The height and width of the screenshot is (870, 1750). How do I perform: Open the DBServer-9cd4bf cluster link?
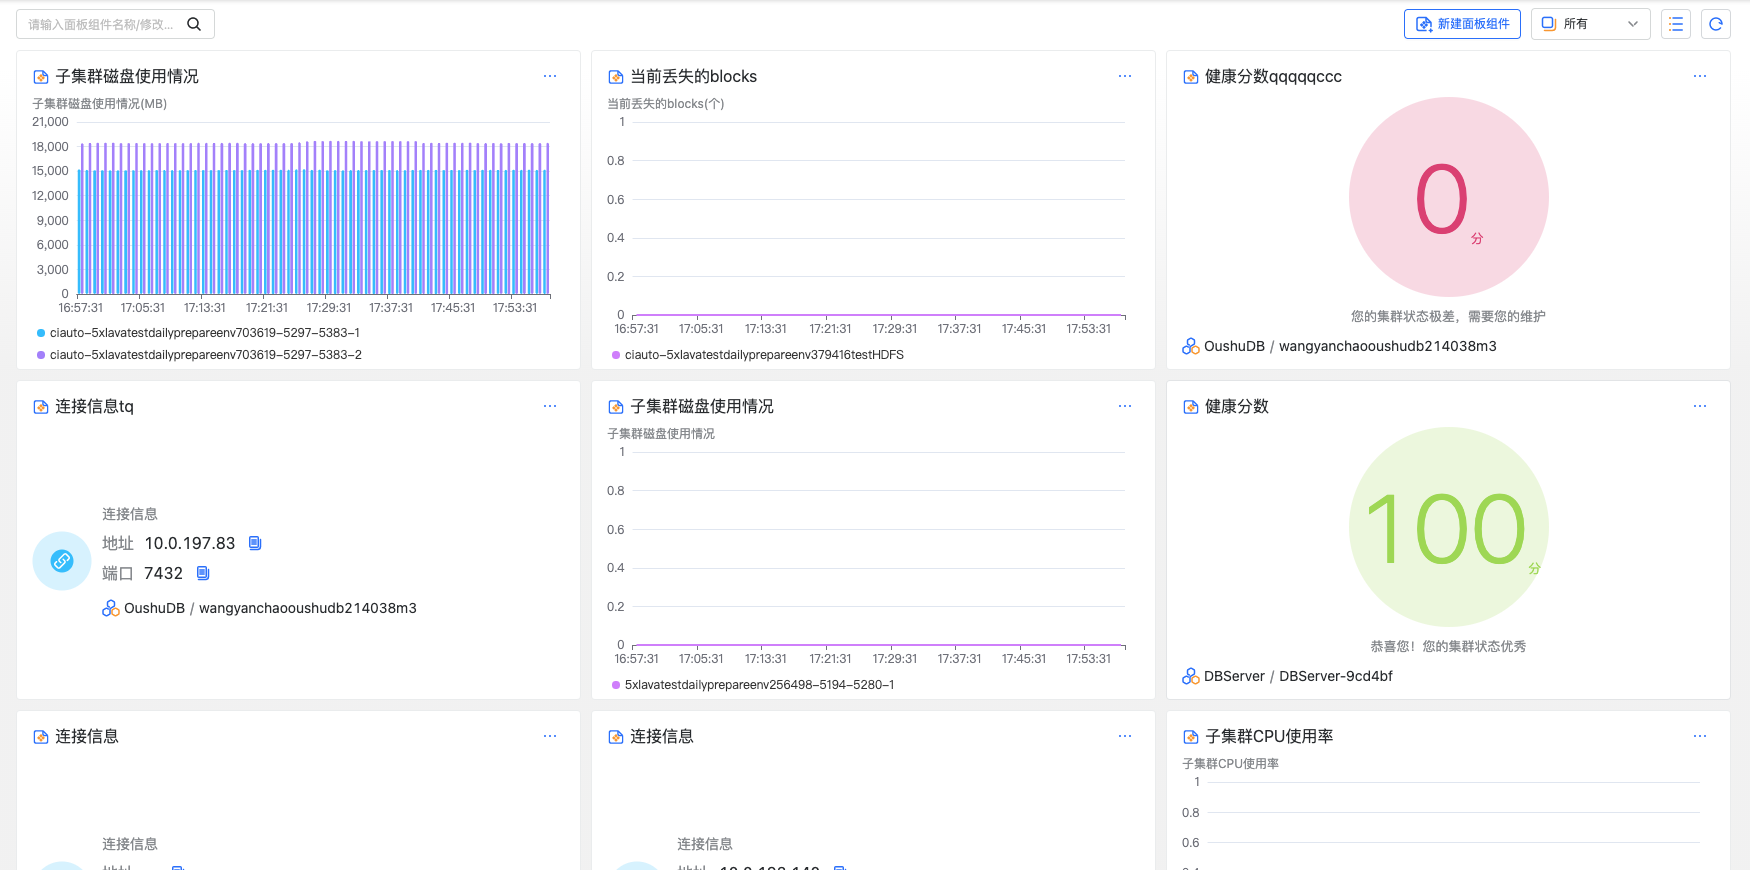[x=1335, y=676]
